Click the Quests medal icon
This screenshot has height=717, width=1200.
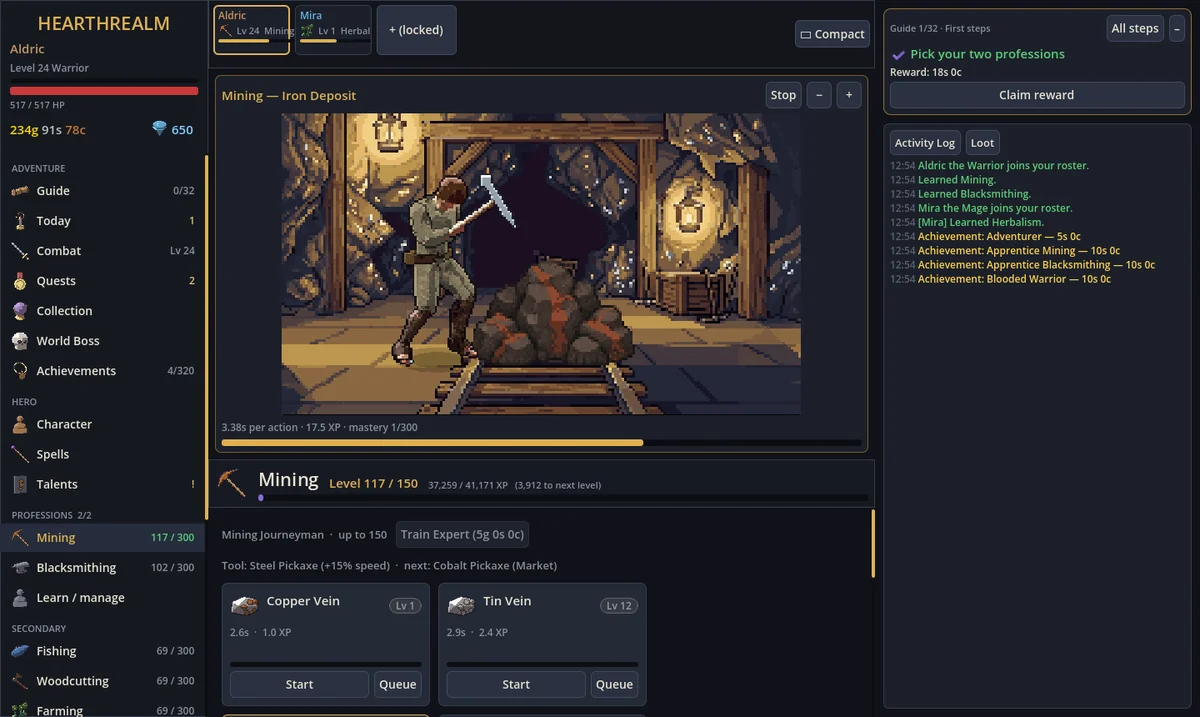[x=20, y=281]
